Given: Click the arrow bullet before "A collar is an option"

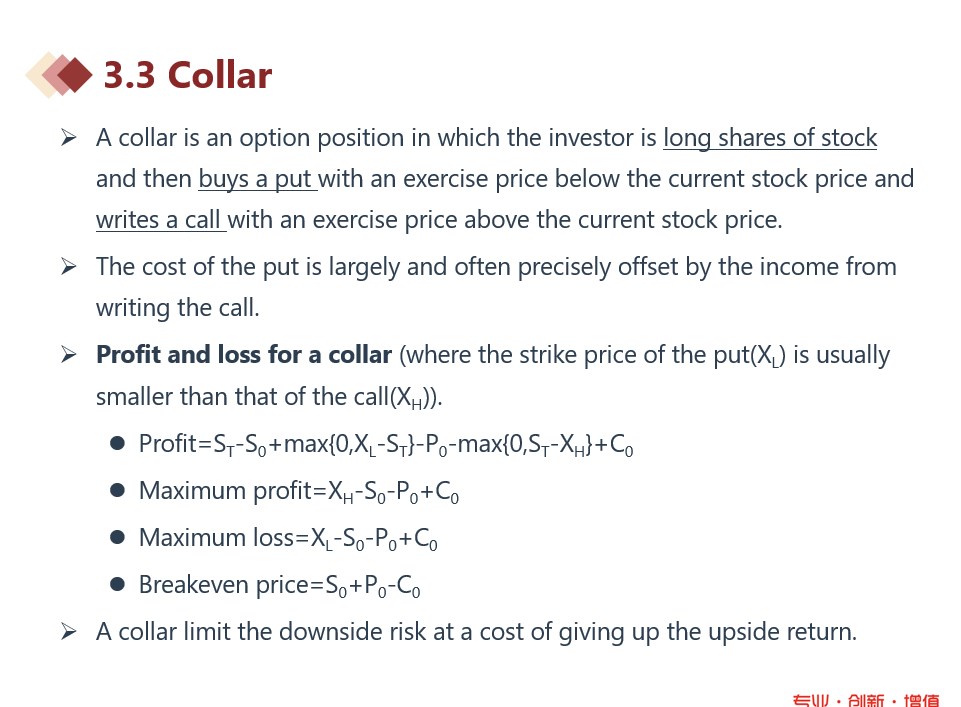Looking at the screenshot, I should [68, 138].
